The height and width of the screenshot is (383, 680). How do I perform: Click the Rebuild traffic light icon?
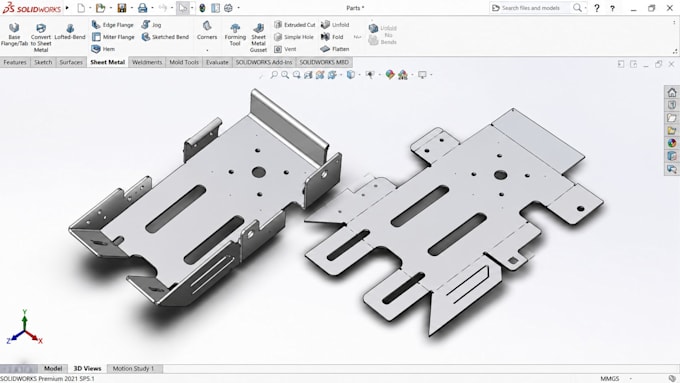(x=203, y=8)
